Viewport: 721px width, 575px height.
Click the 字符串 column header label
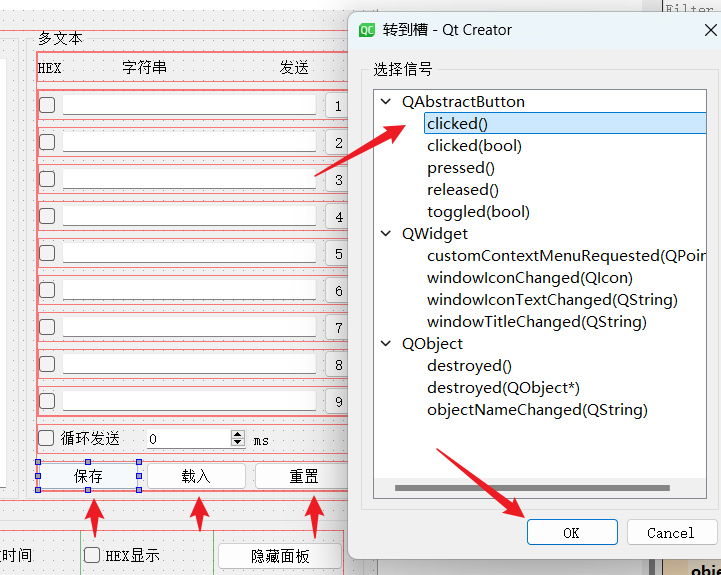(x=144, y=67)
